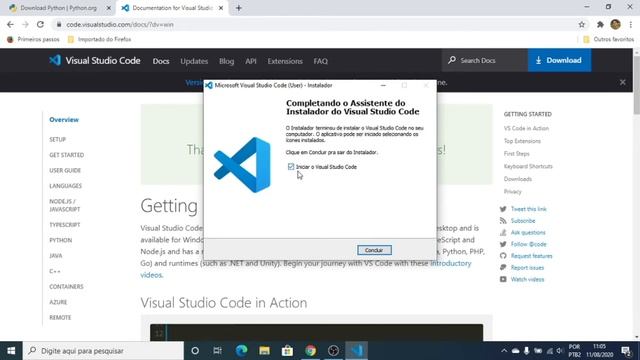
Task: Click the blue Download button on website
Action: 559,60
